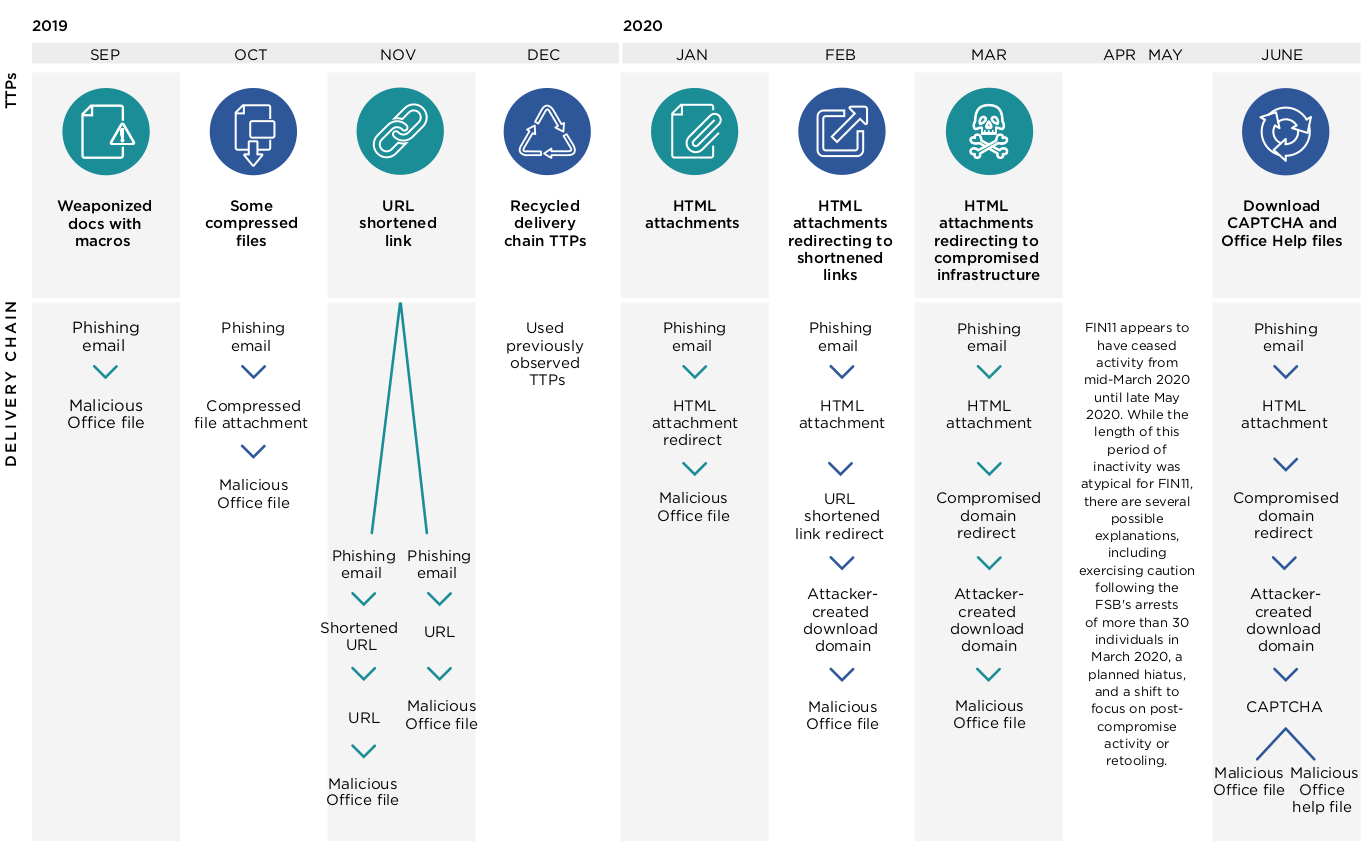1371x854 pixels.
Task: Select the JUNE month header
Action: tap(1282, 55)
